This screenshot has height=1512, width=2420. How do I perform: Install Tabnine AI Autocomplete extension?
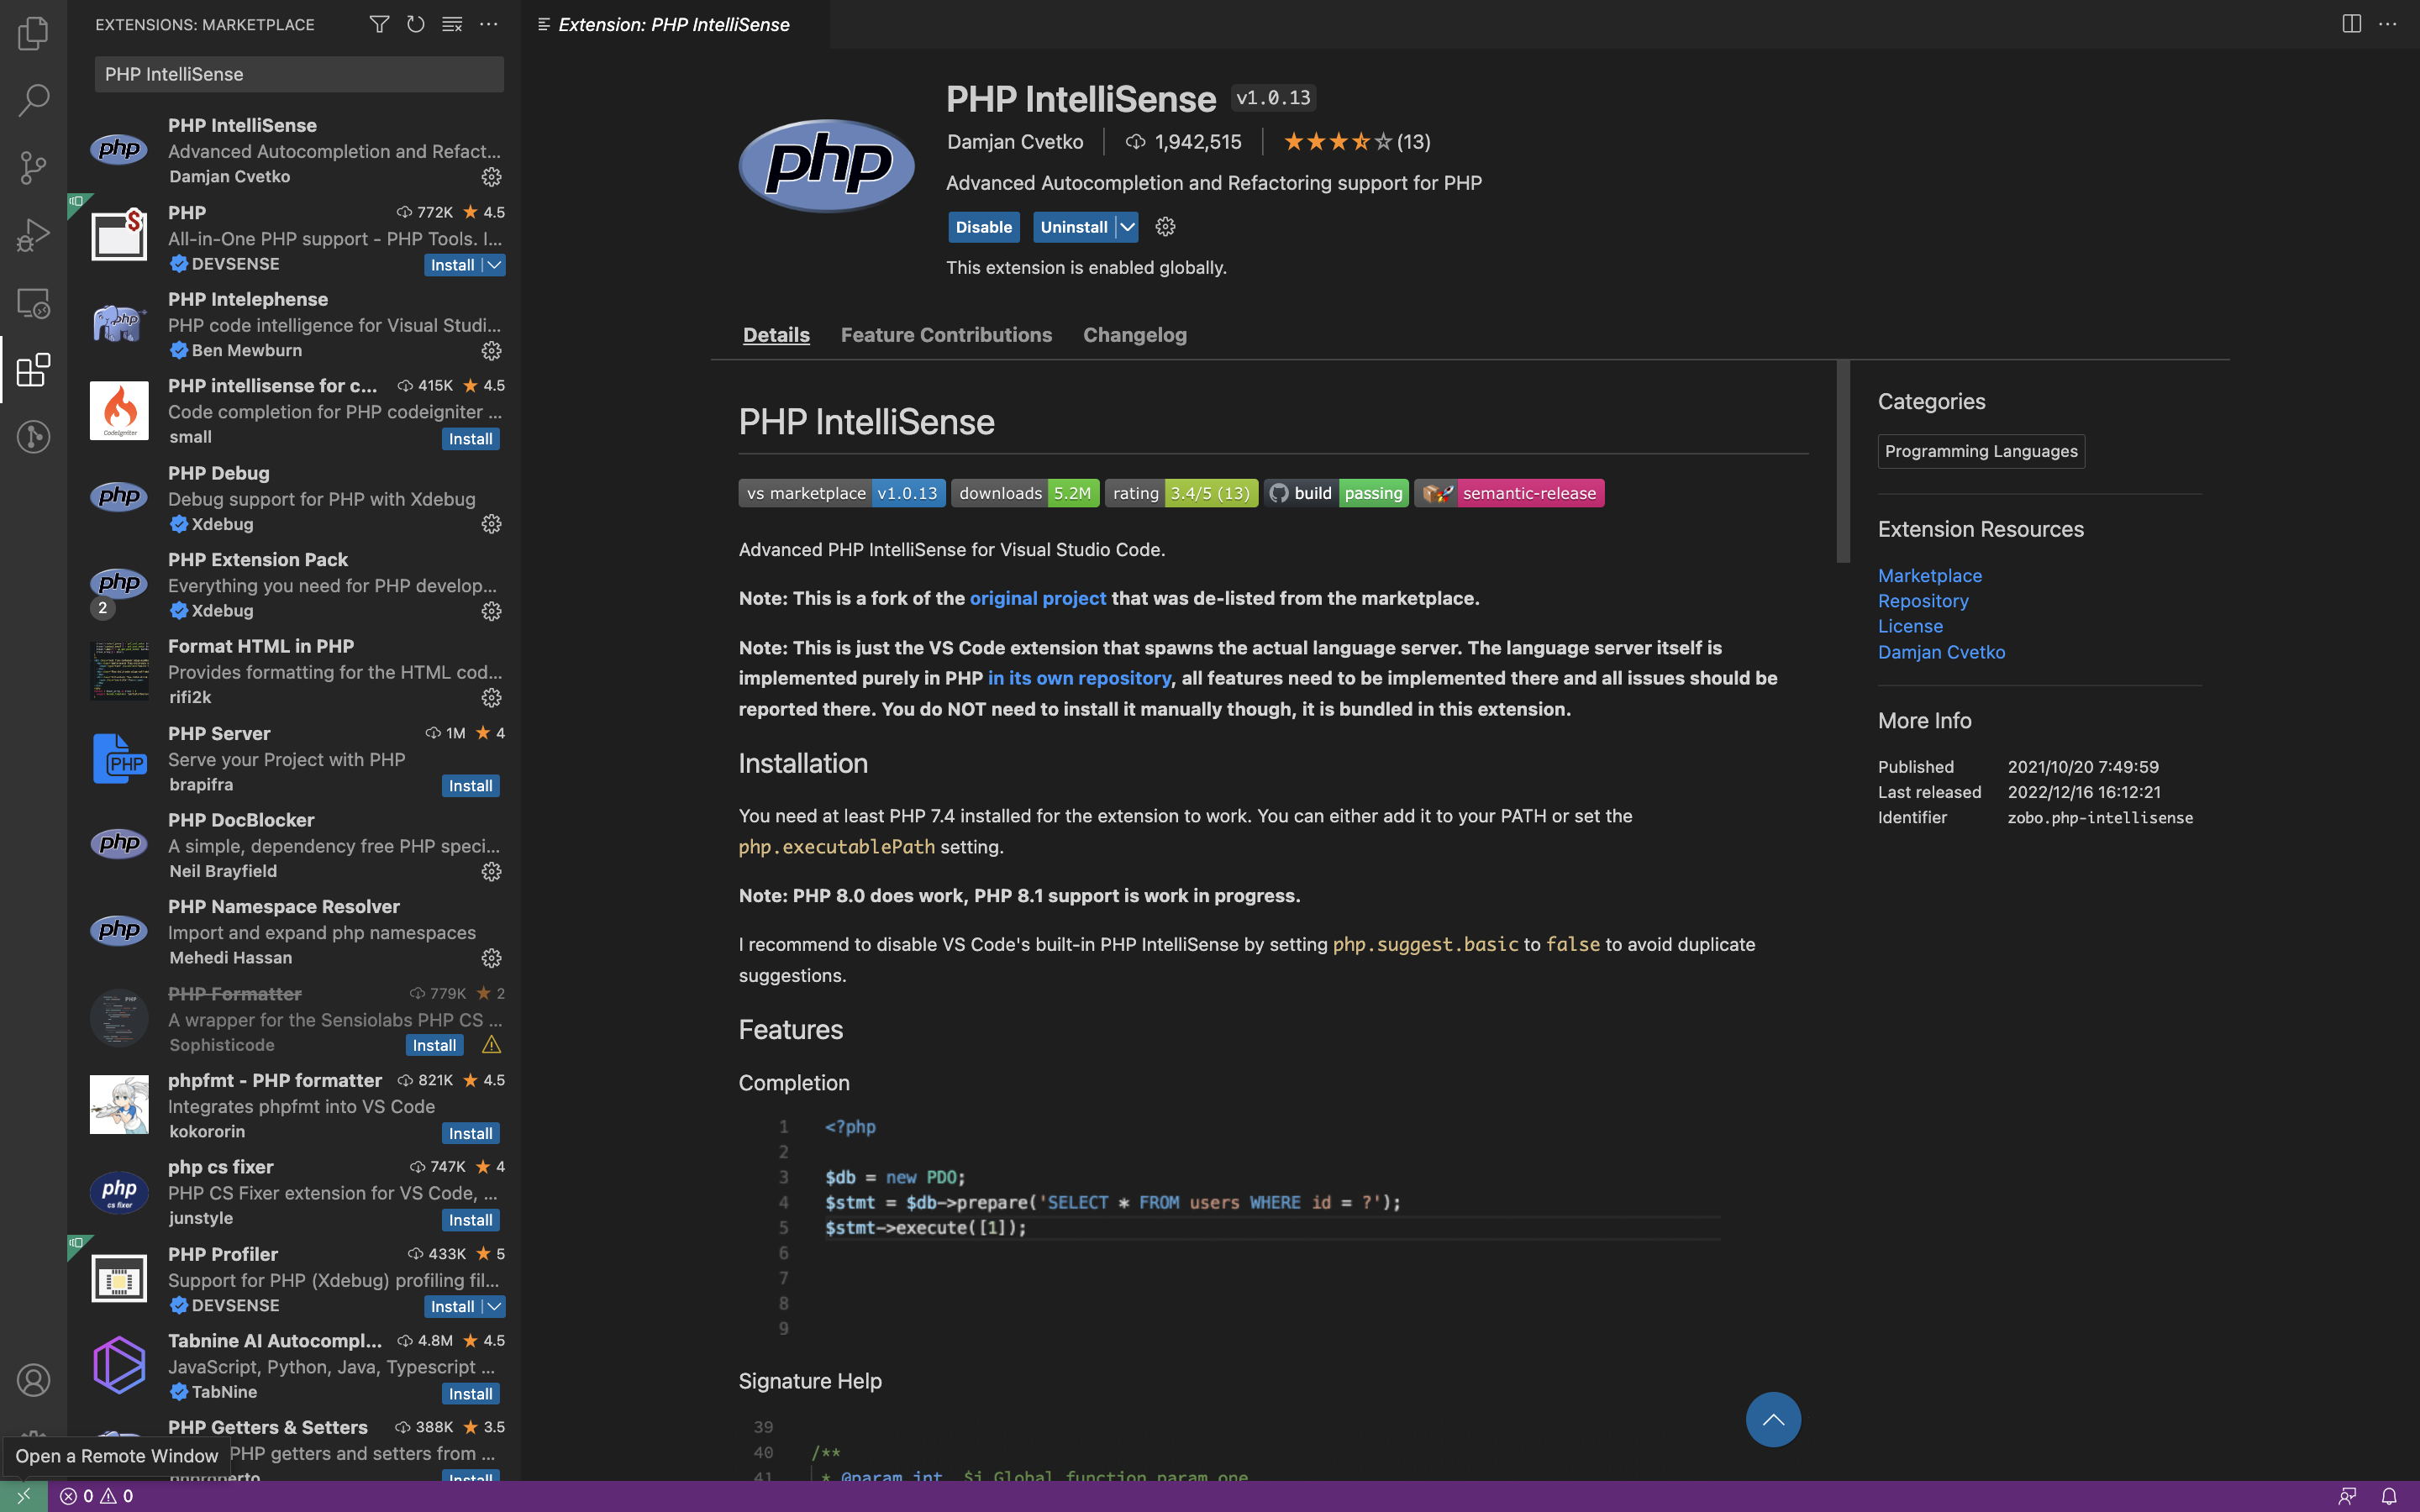tap(470, 1394)
